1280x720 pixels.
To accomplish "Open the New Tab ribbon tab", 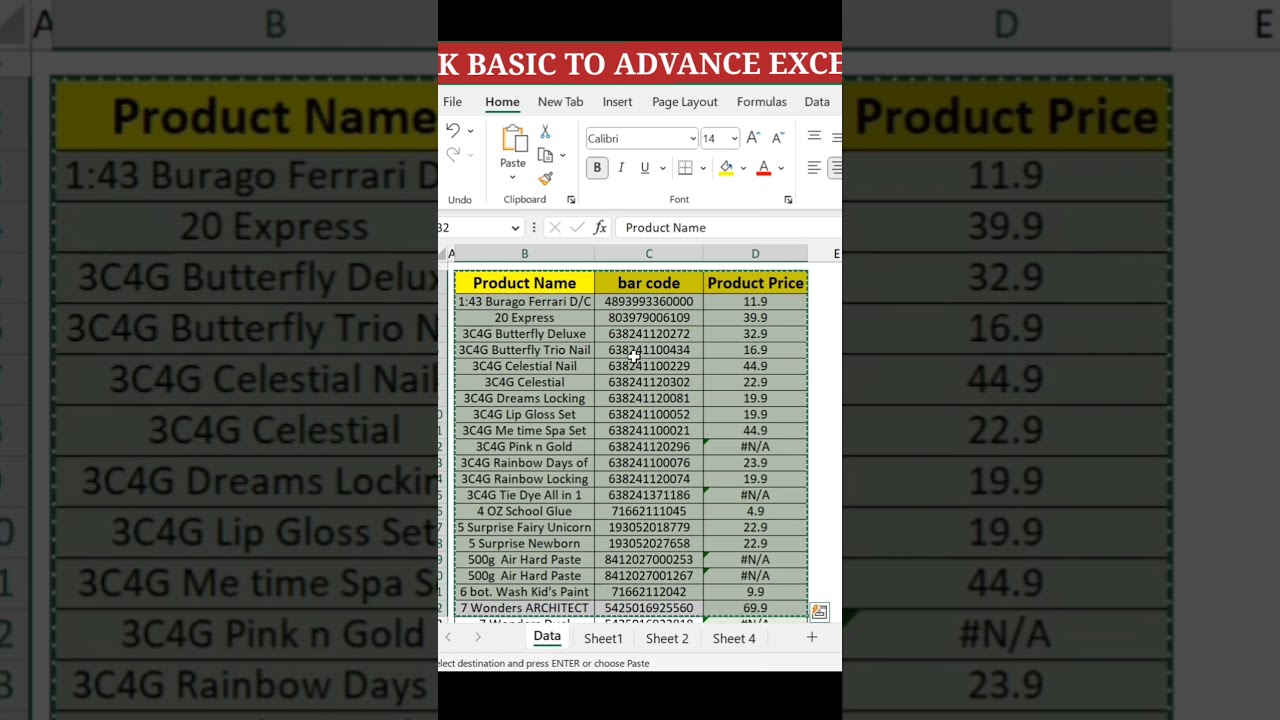I will (x=560, y=102).
